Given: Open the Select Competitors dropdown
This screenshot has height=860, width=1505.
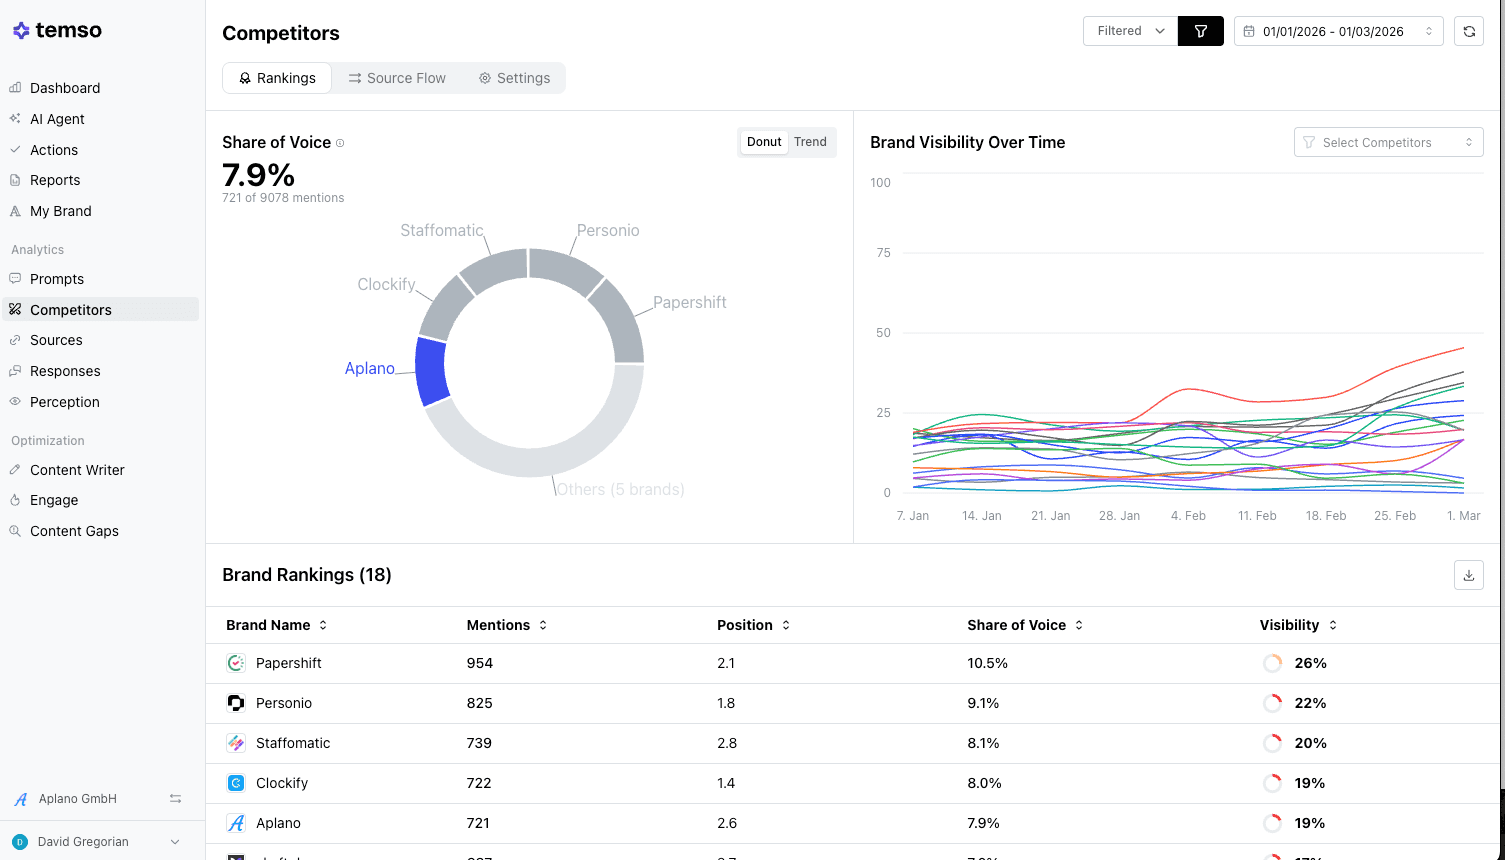Looking at the screenshot, I should coord(1388,142).
